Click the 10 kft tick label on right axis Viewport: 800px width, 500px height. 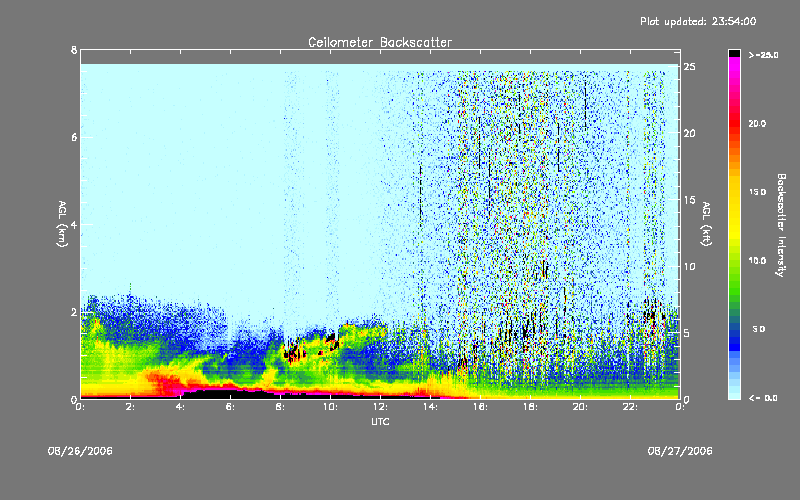click(x=690, y=266)
